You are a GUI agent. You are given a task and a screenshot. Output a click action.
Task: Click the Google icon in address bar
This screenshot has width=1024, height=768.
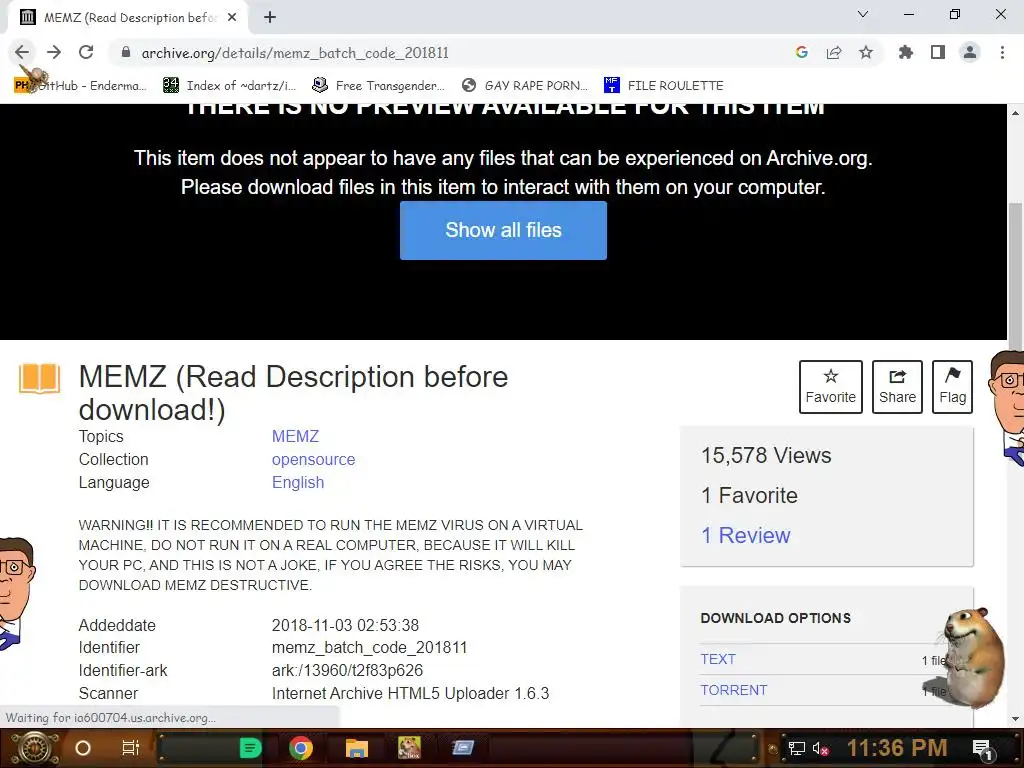pyautogui.click(x=801, y=52)
